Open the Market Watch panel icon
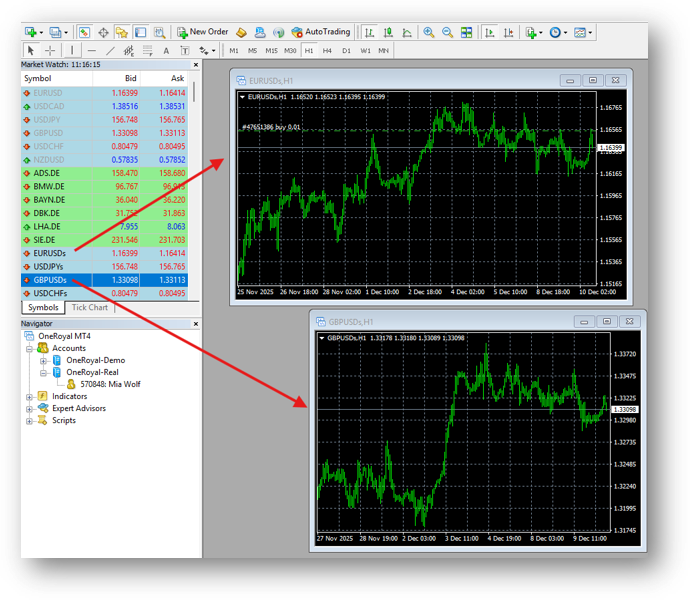This screenshot has height=600, width=690. [x=84, y=32]
